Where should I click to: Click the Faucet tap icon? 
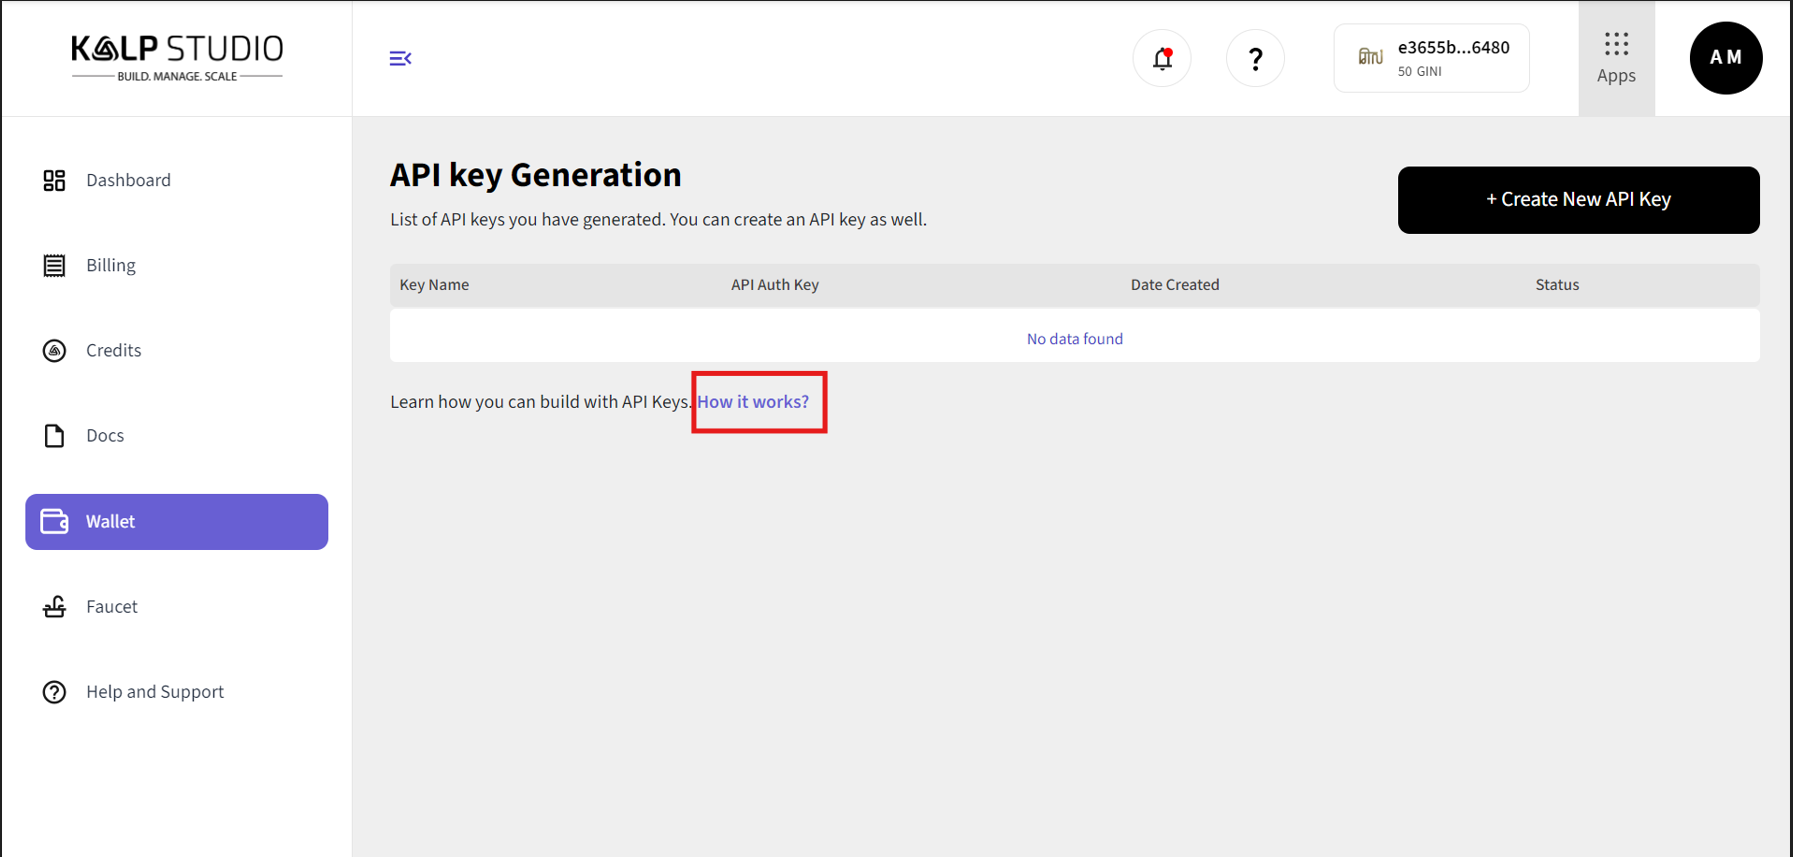[x=54, y=607]
